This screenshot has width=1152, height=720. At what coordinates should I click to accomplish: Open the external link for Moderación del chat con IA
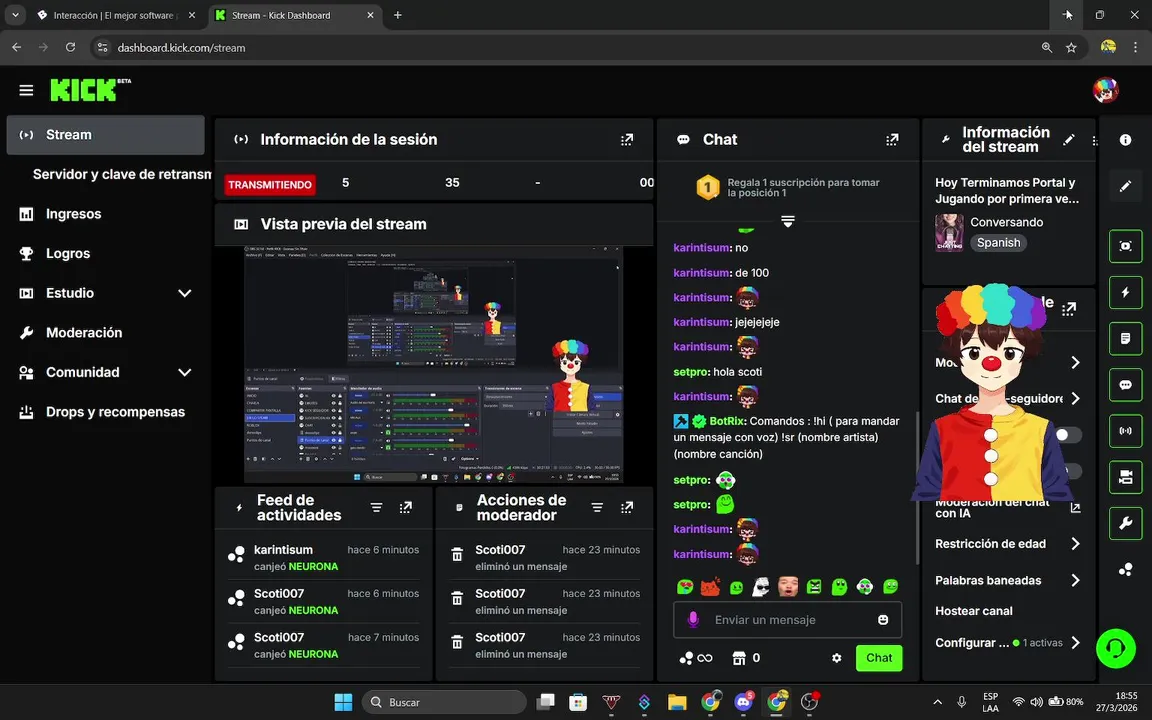[x=1076, y=508]
